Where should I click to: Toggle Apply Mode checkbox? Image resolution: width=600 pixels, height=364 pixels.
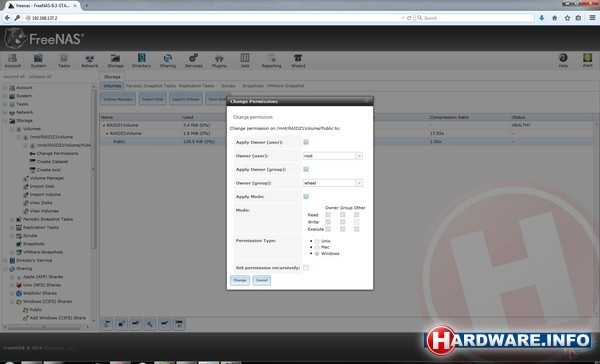306,196
